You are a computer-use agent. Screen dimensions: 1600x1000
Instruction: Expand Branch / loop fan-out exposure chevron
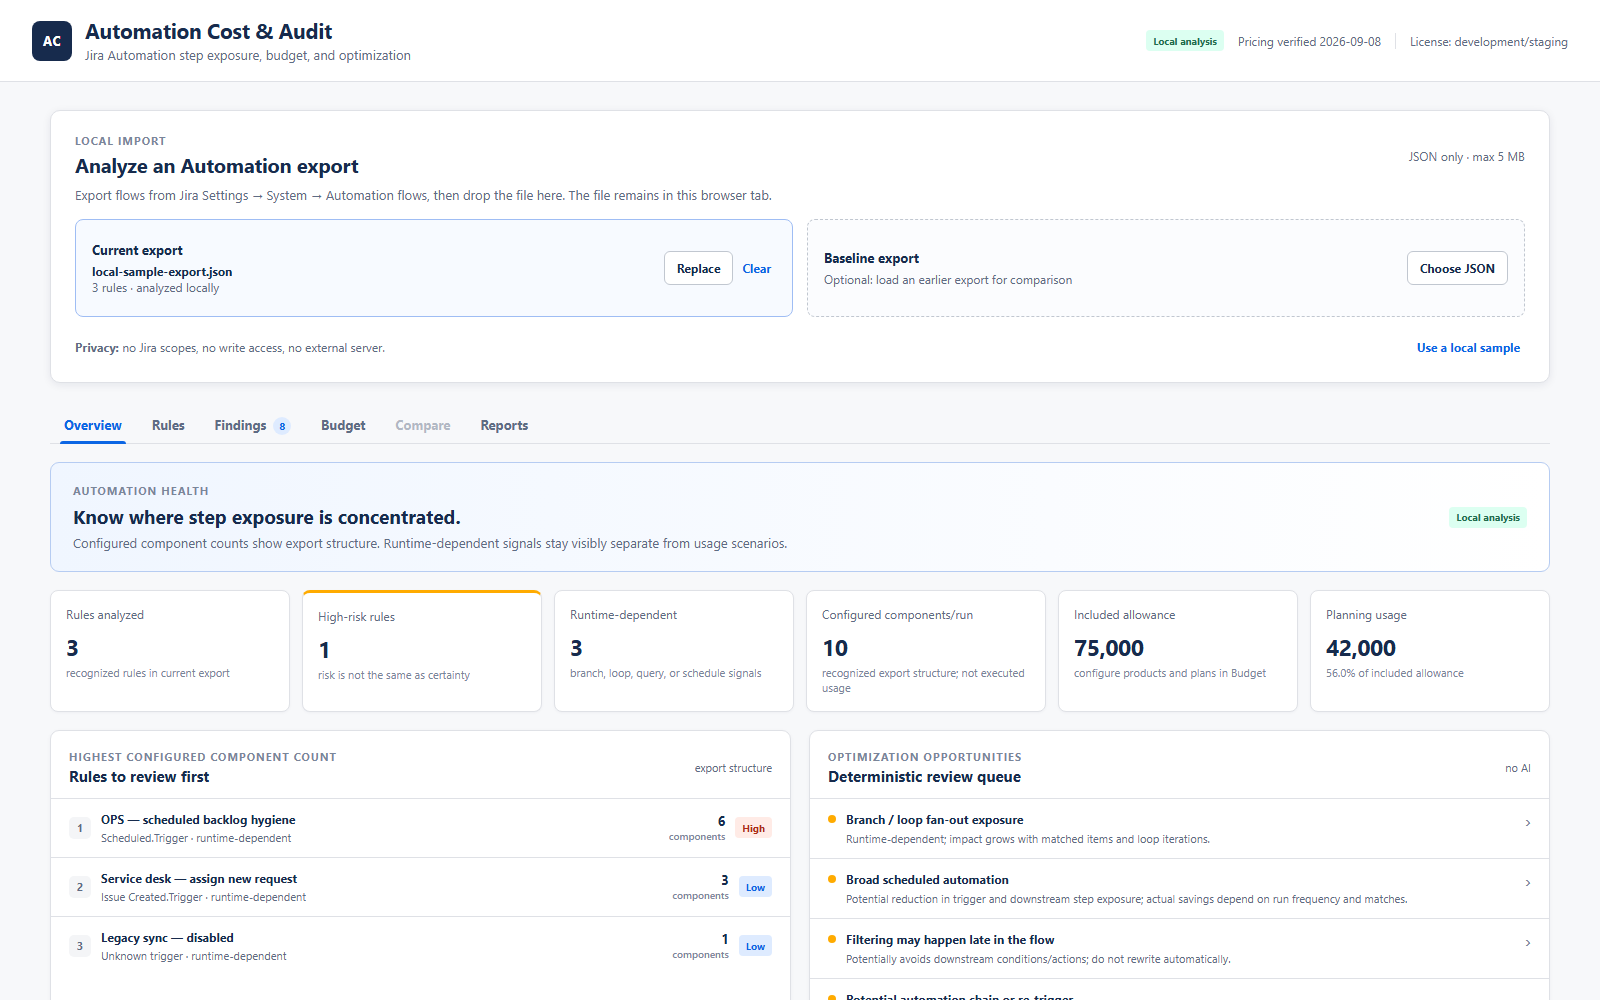tap(1528, 823)
